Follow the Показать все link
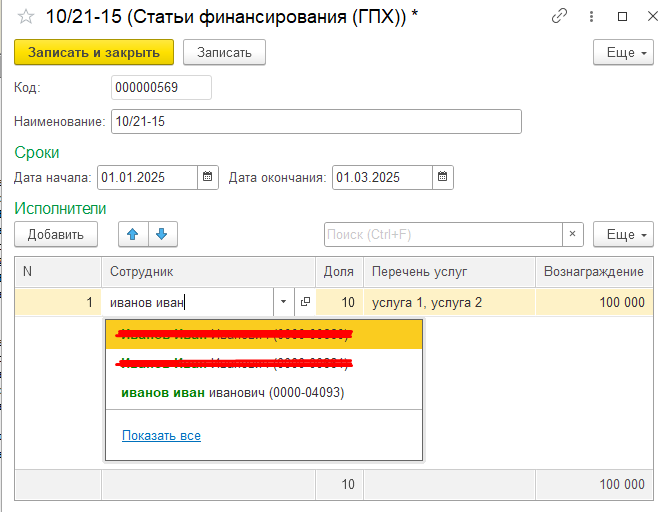 161,436
